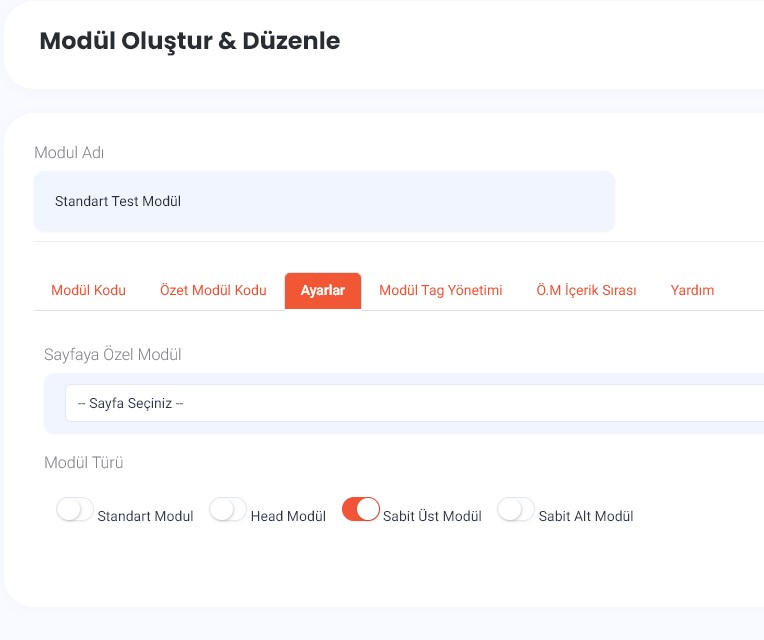Click the Modül Oluştur & Düzenle page heading

pos(189,41)
